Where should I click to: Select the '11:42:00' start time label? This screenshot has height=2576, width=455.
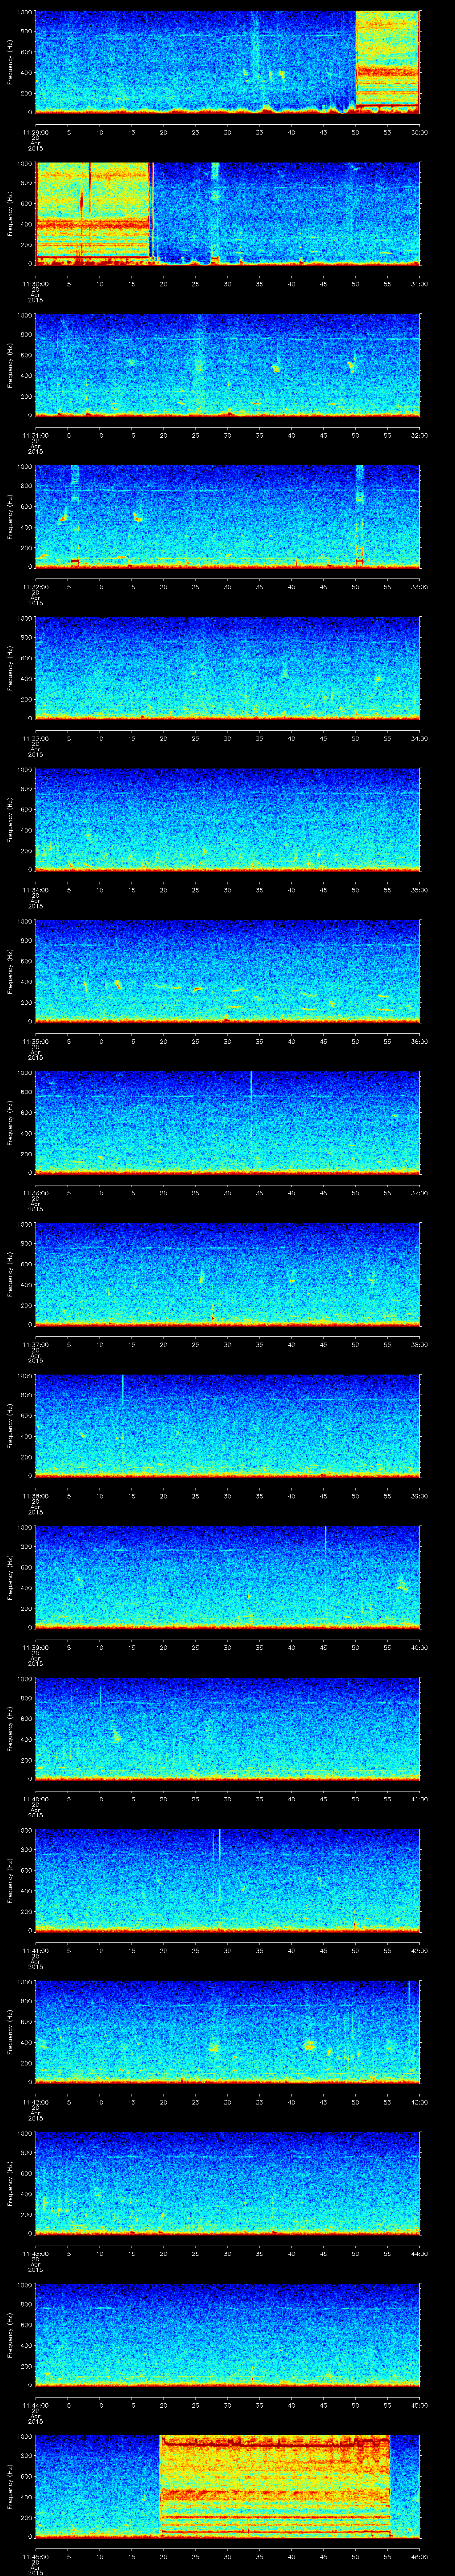pos(35,2102)
